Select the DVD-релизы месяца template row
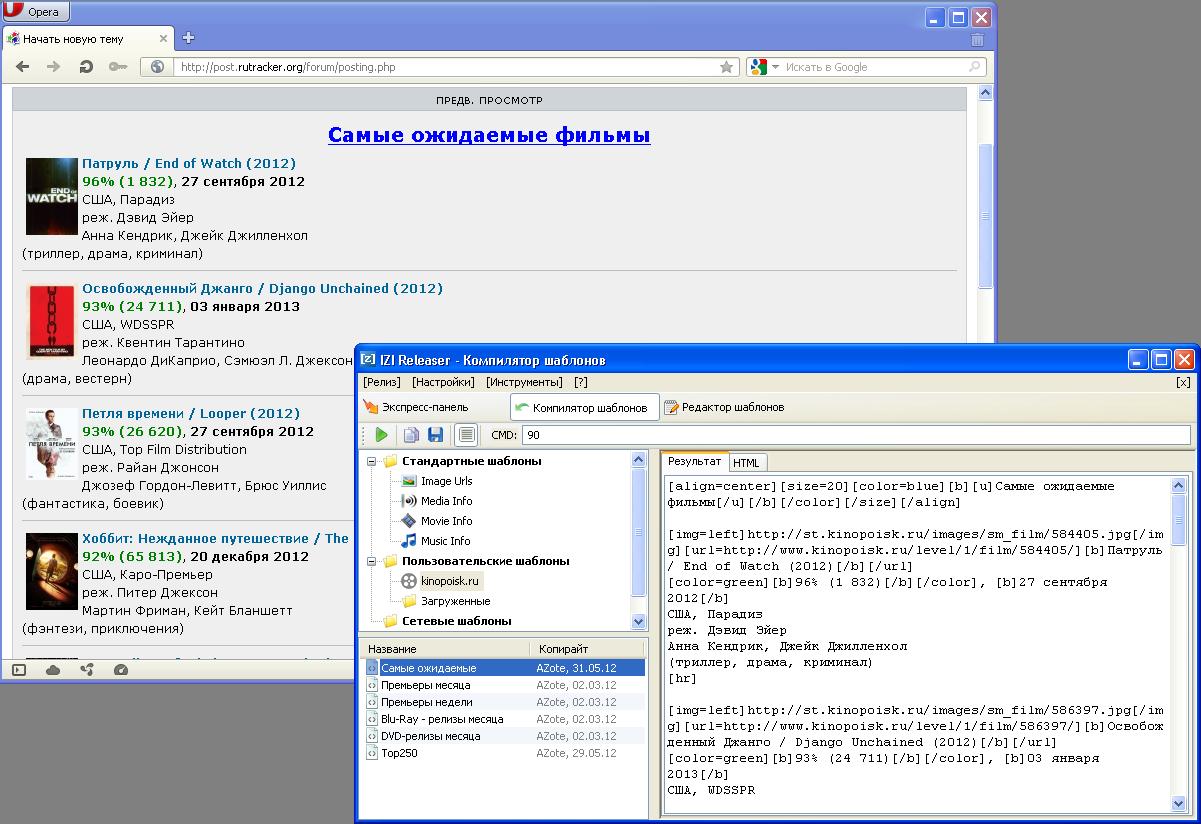The width and height of the screenshot is (1201, 824). pyautogui.click(x=504, y=736)
